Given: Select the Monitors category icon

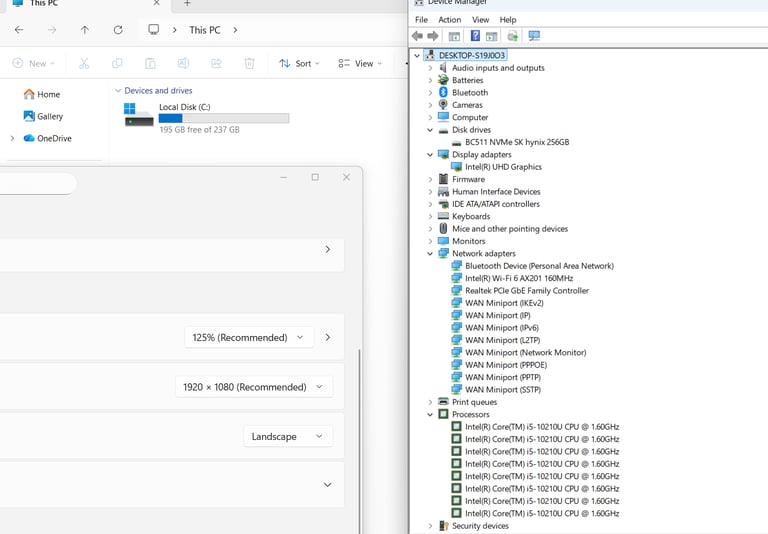Looking at the screenshot, I should coord(443,241).
